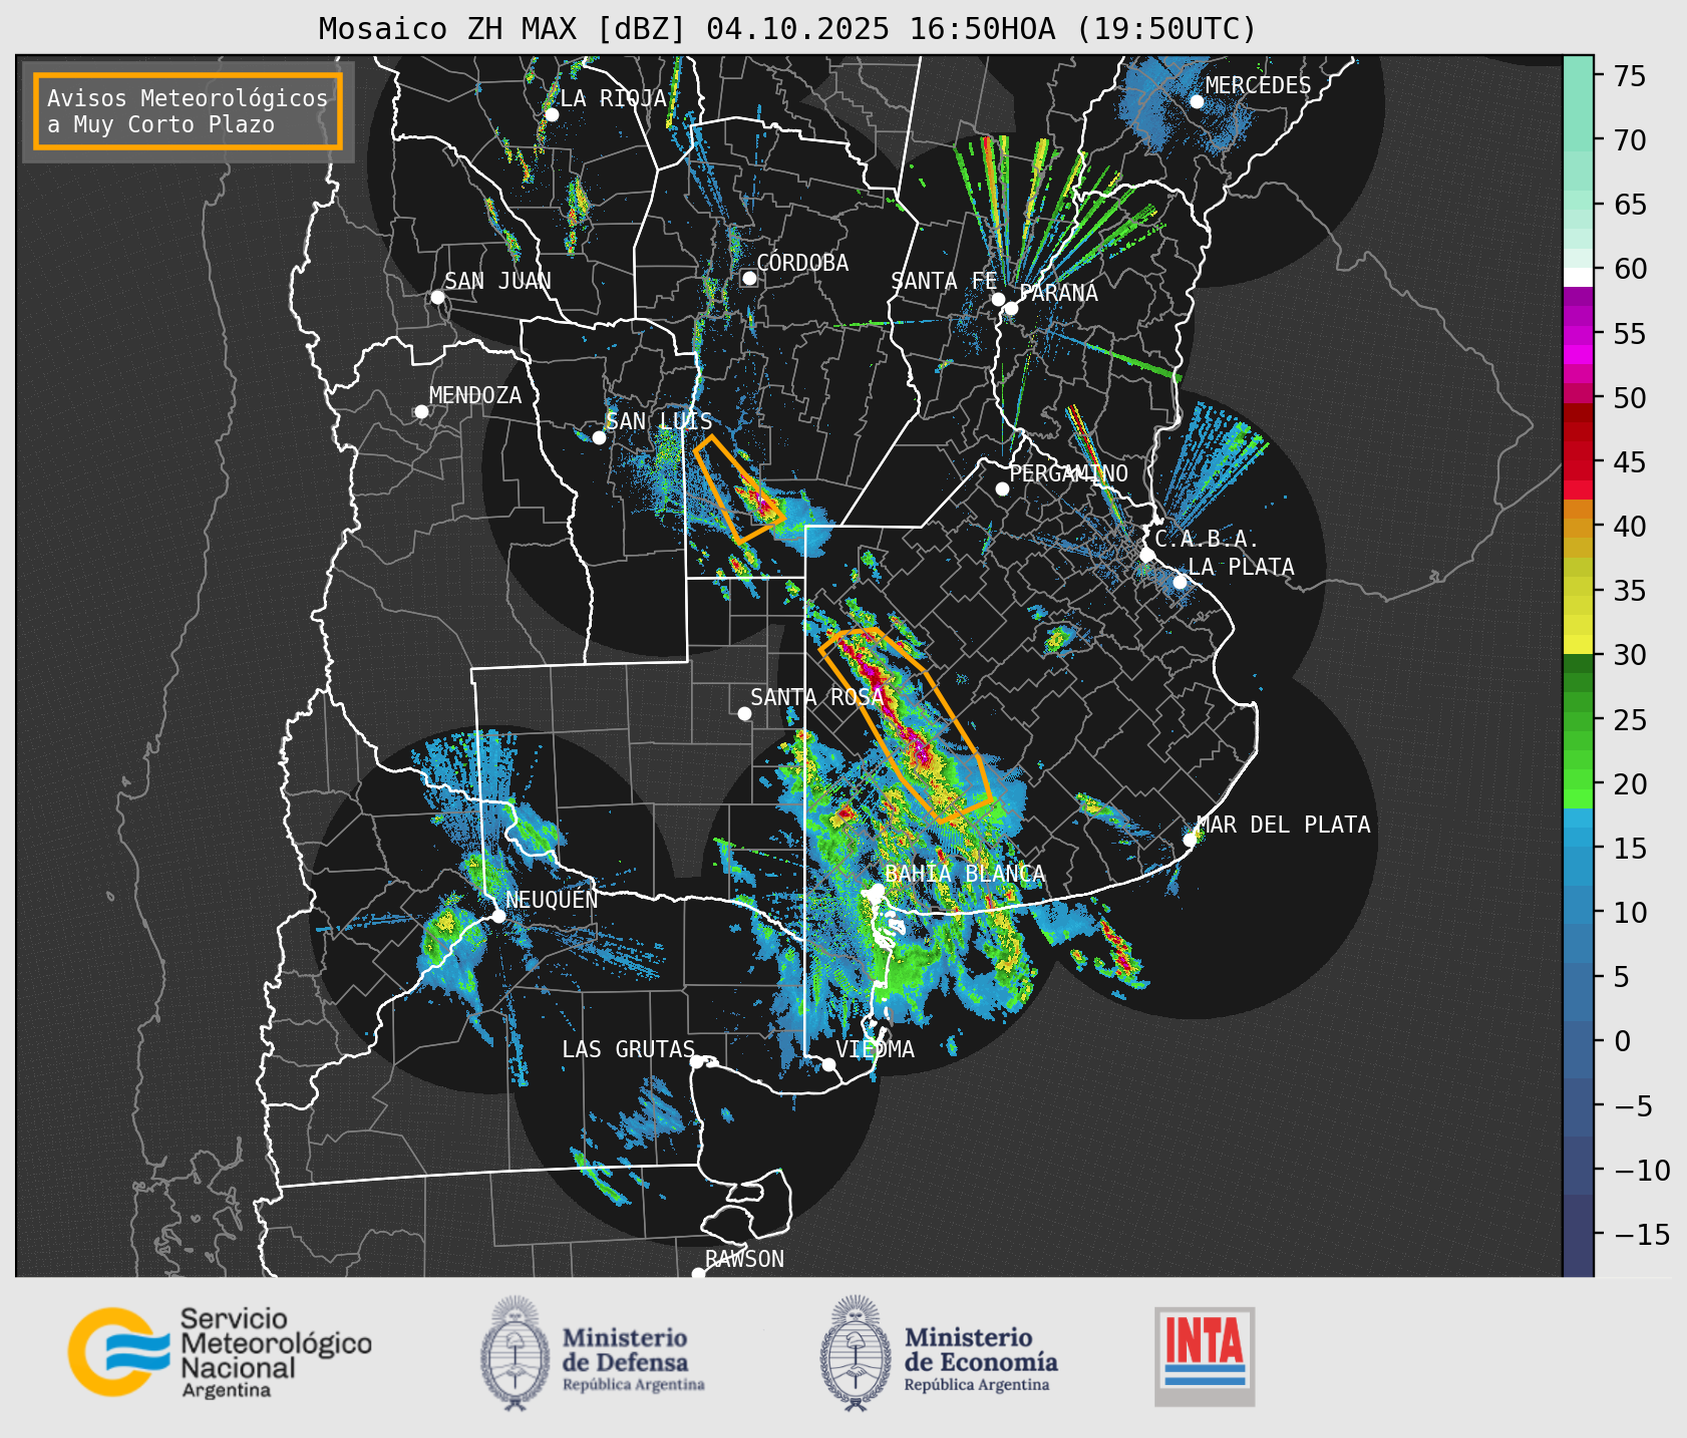Click the Viedma city marker dot
The height and width of the screenshot is (1438, 1687).
tap(828, 1064)
